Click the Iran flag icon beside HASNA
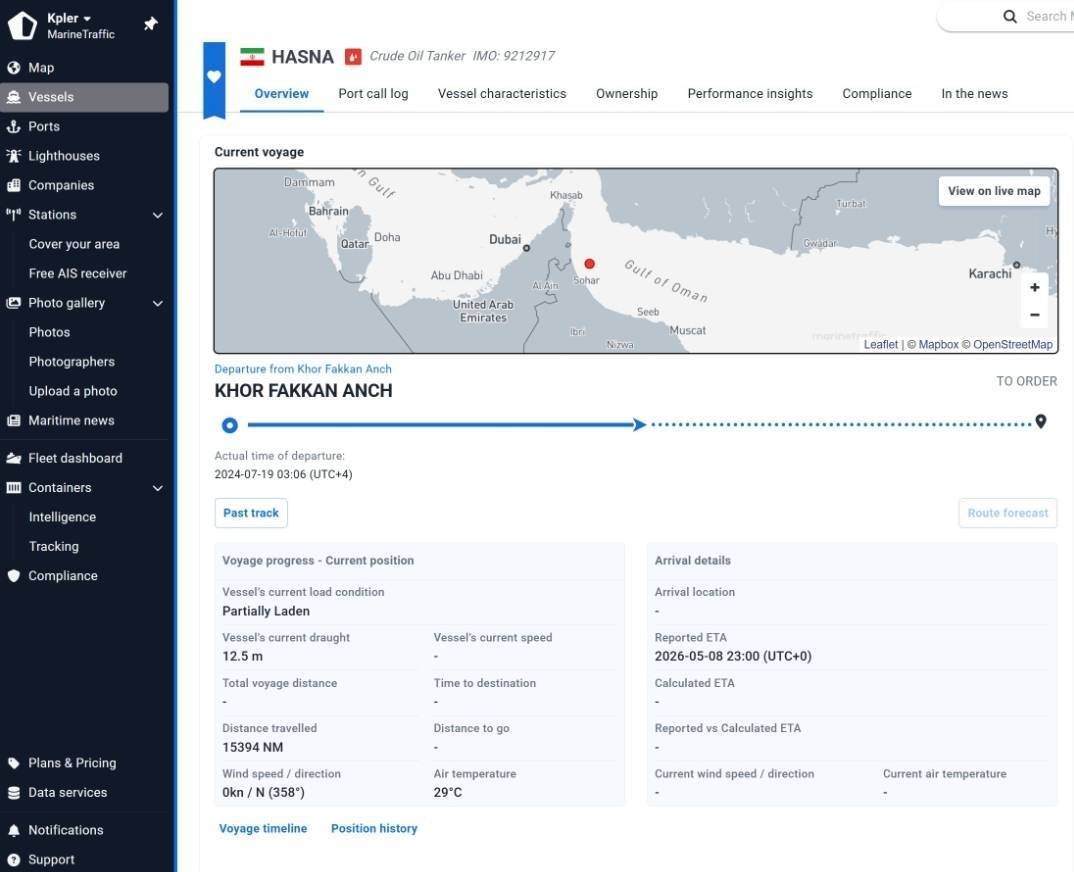 252,57
